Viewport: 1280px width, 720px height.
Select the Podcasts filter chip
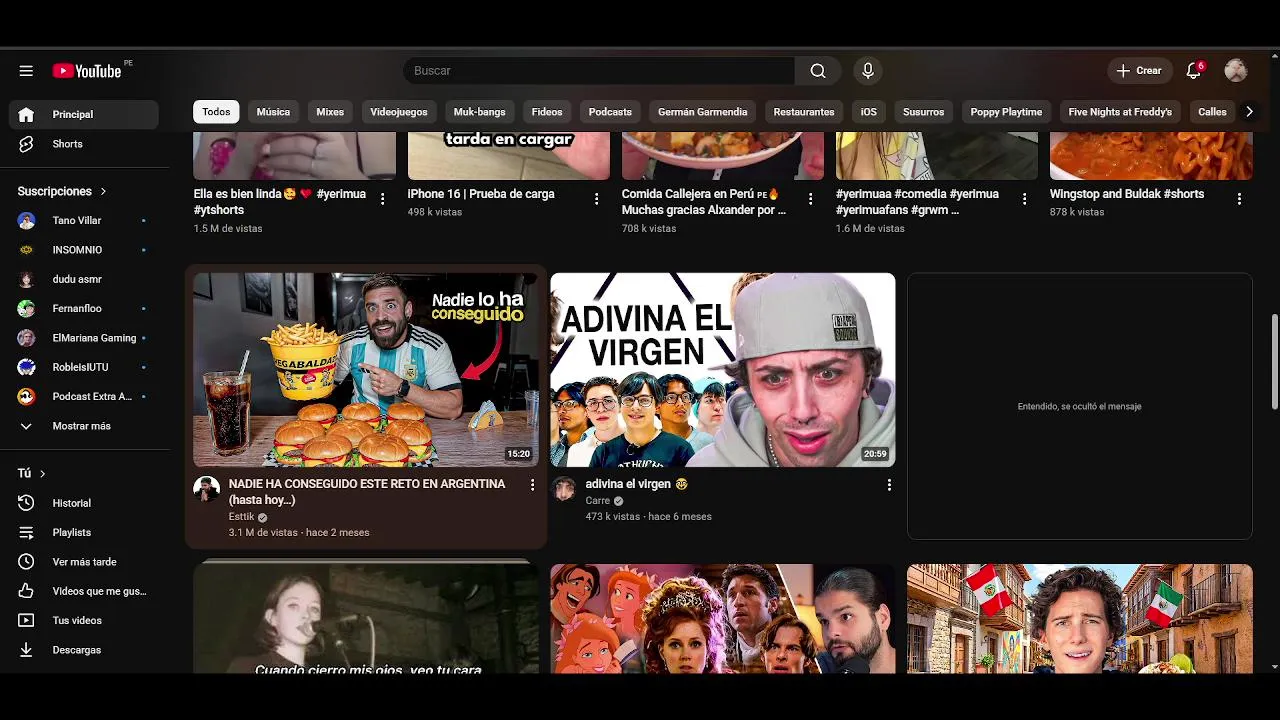tap(610, 112)
